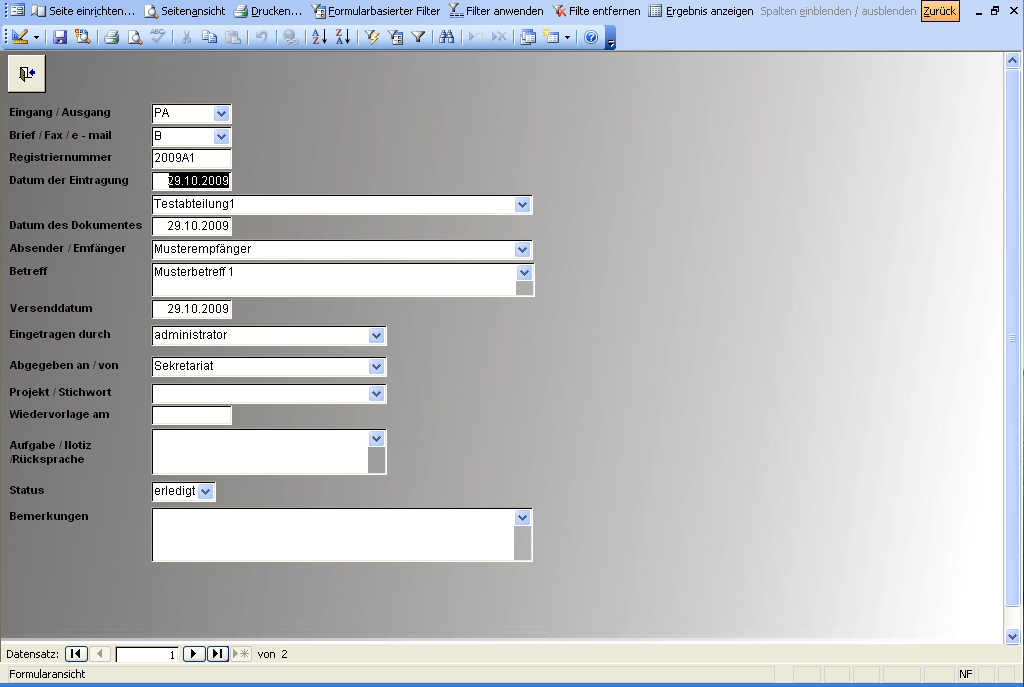This screenshot has height=687, width=1024.
Task: Go to previous record button
Action: pyautogui.click(x=100, y=654)
